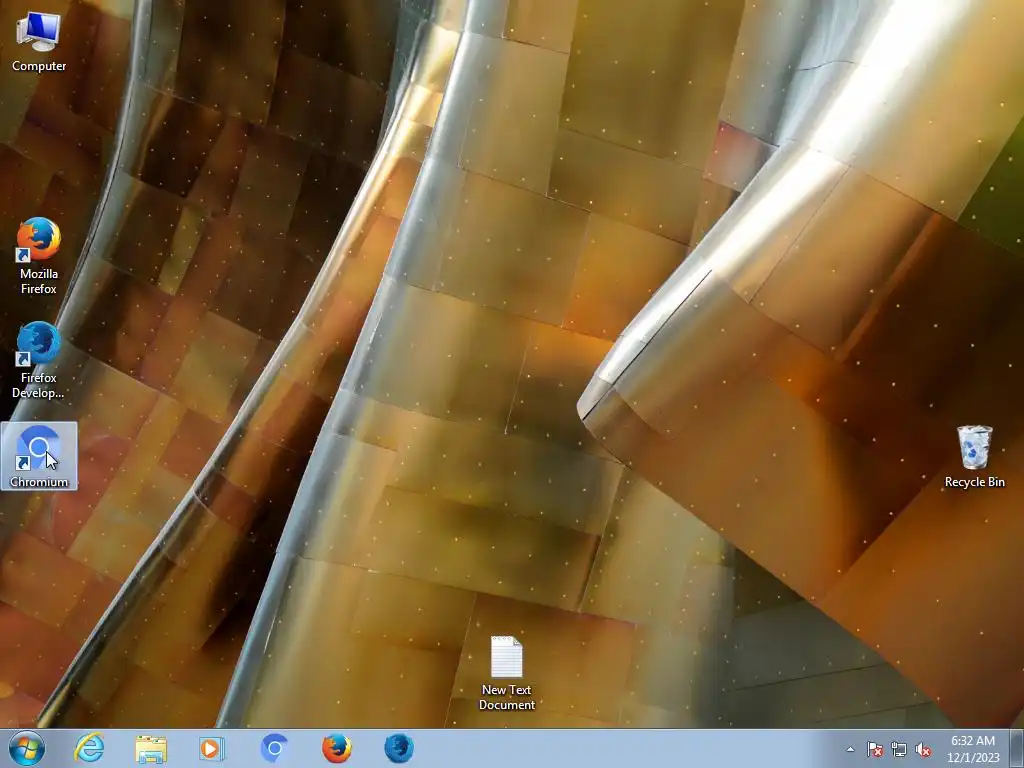Launch Firefox Developer Edition from the taskbar

click(399, 748)
